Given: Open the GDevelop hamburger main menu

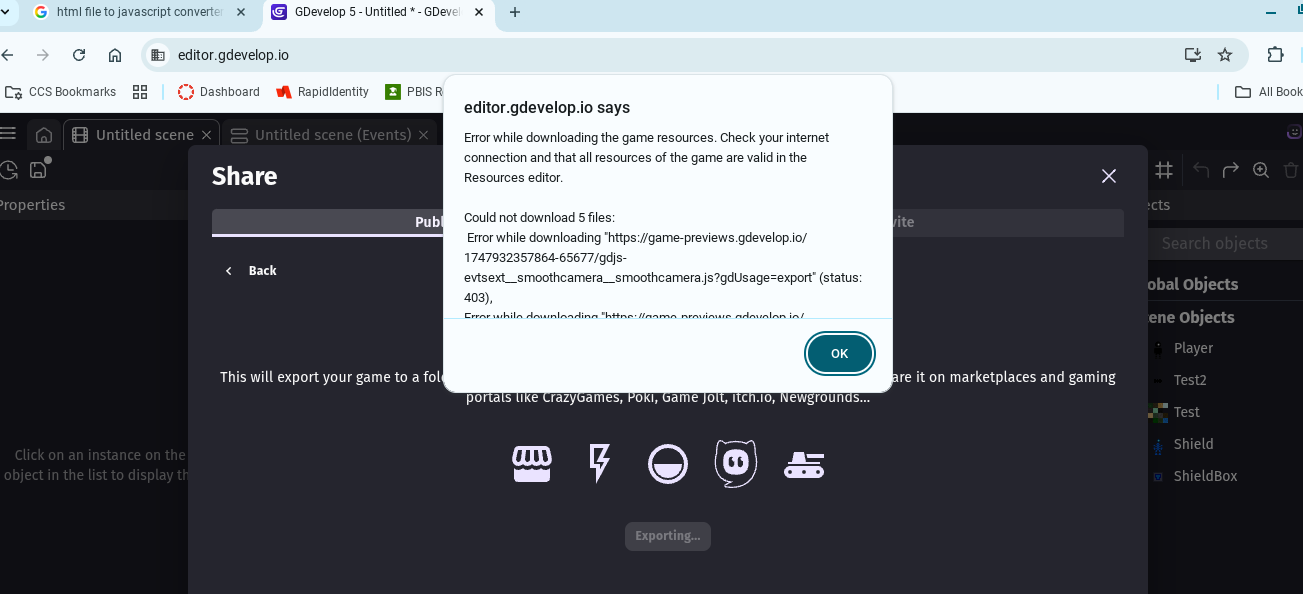Looking at the screenshot, I should [x=8, y=134].
